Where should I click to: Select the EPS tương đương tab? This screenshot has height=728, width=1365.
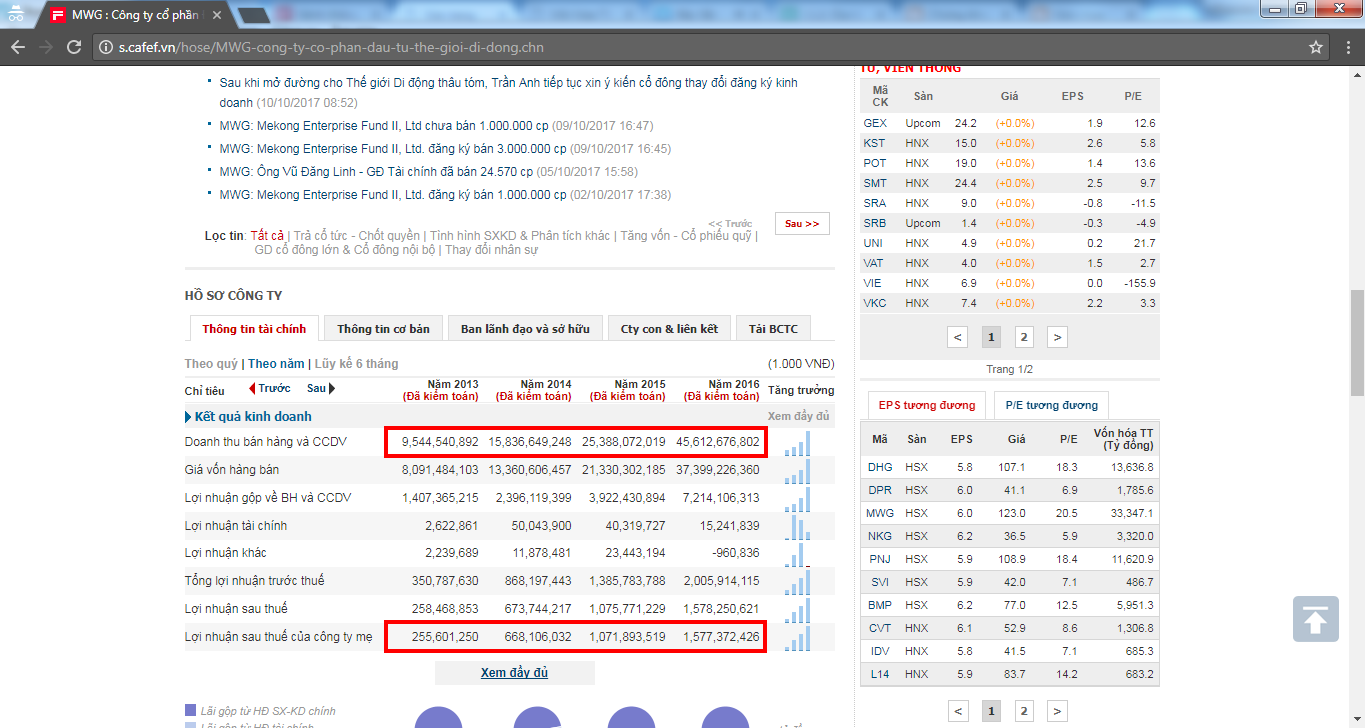coord(927,405)
